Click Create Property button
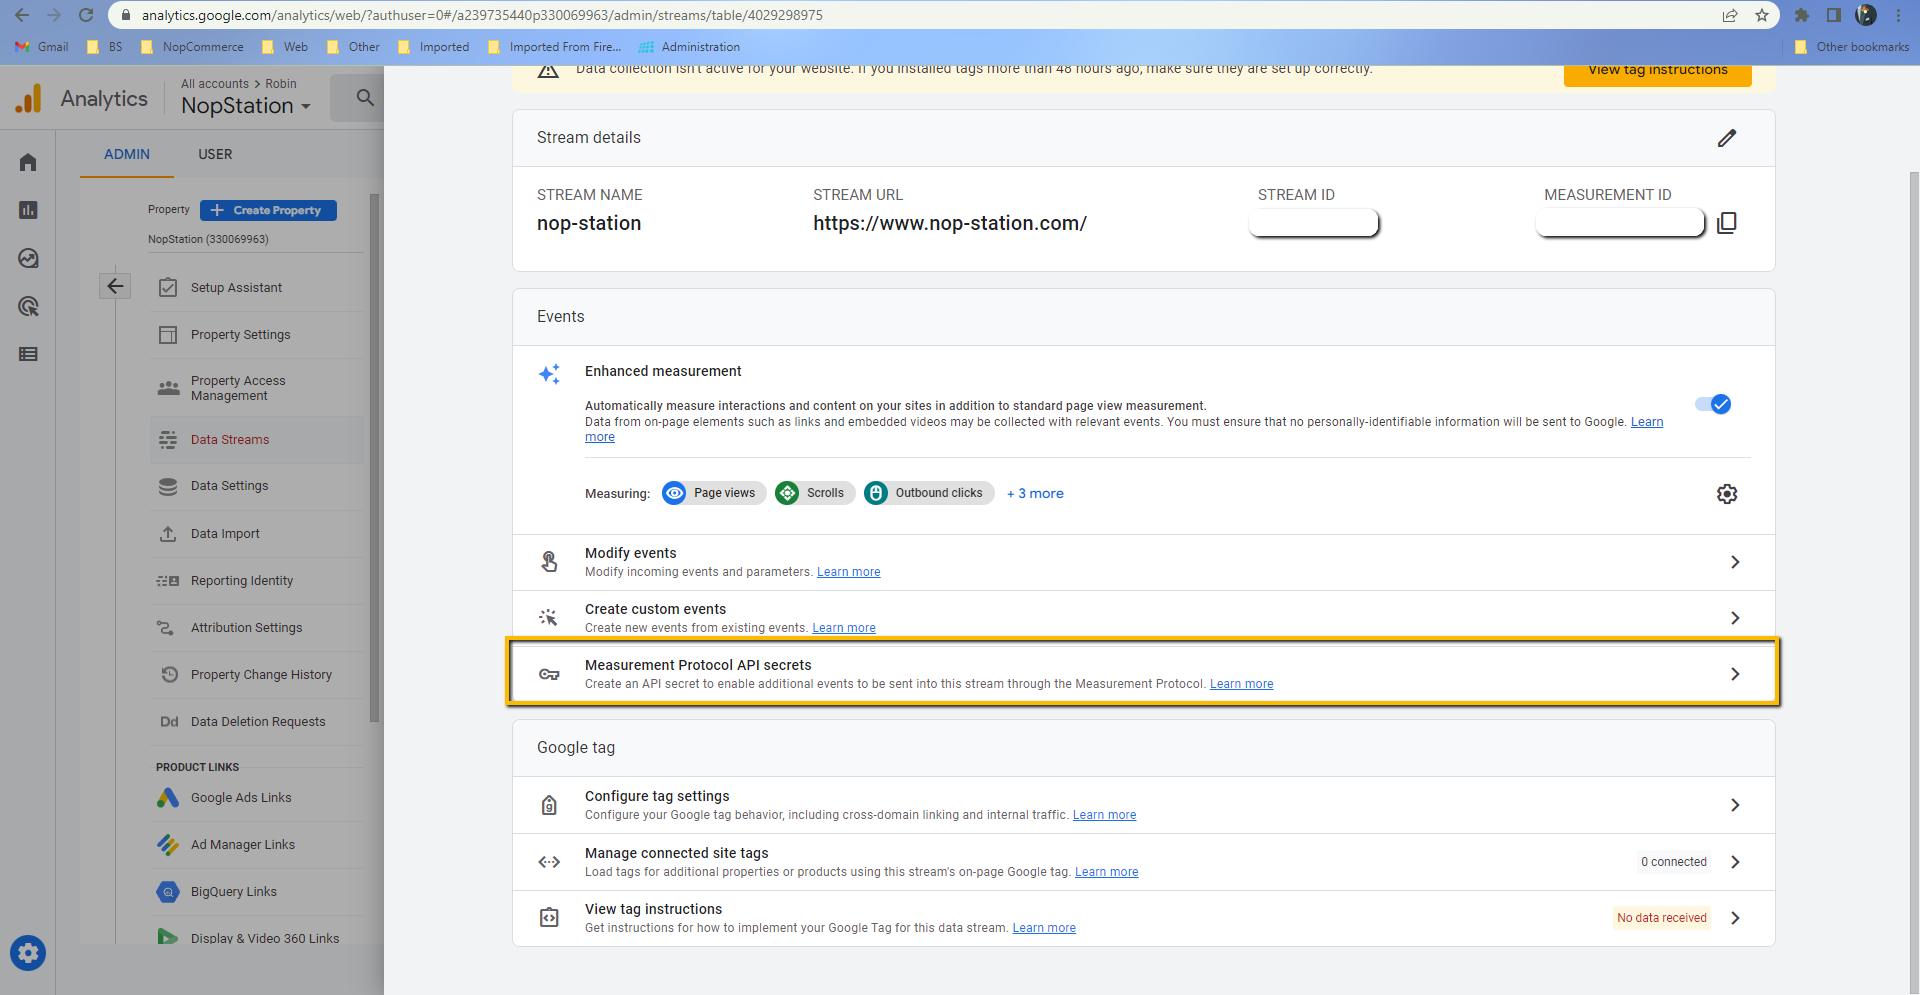 coord(268,210)
